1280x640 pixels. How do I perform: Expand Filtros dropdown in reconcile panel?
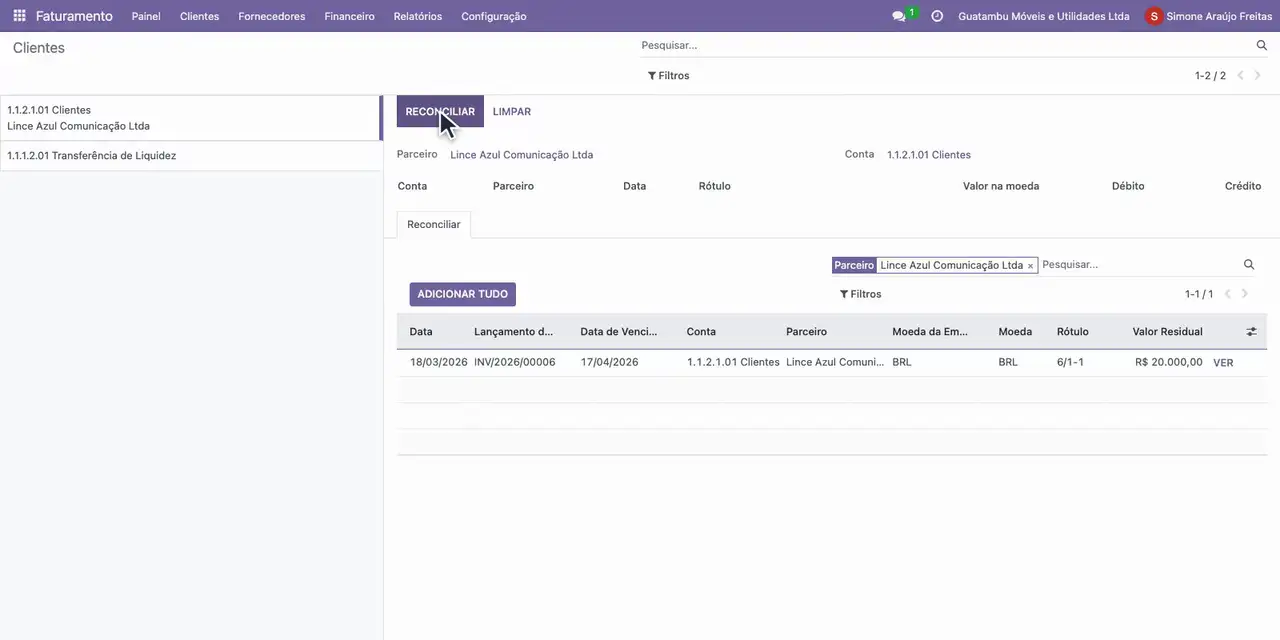[x=861, y=294]
